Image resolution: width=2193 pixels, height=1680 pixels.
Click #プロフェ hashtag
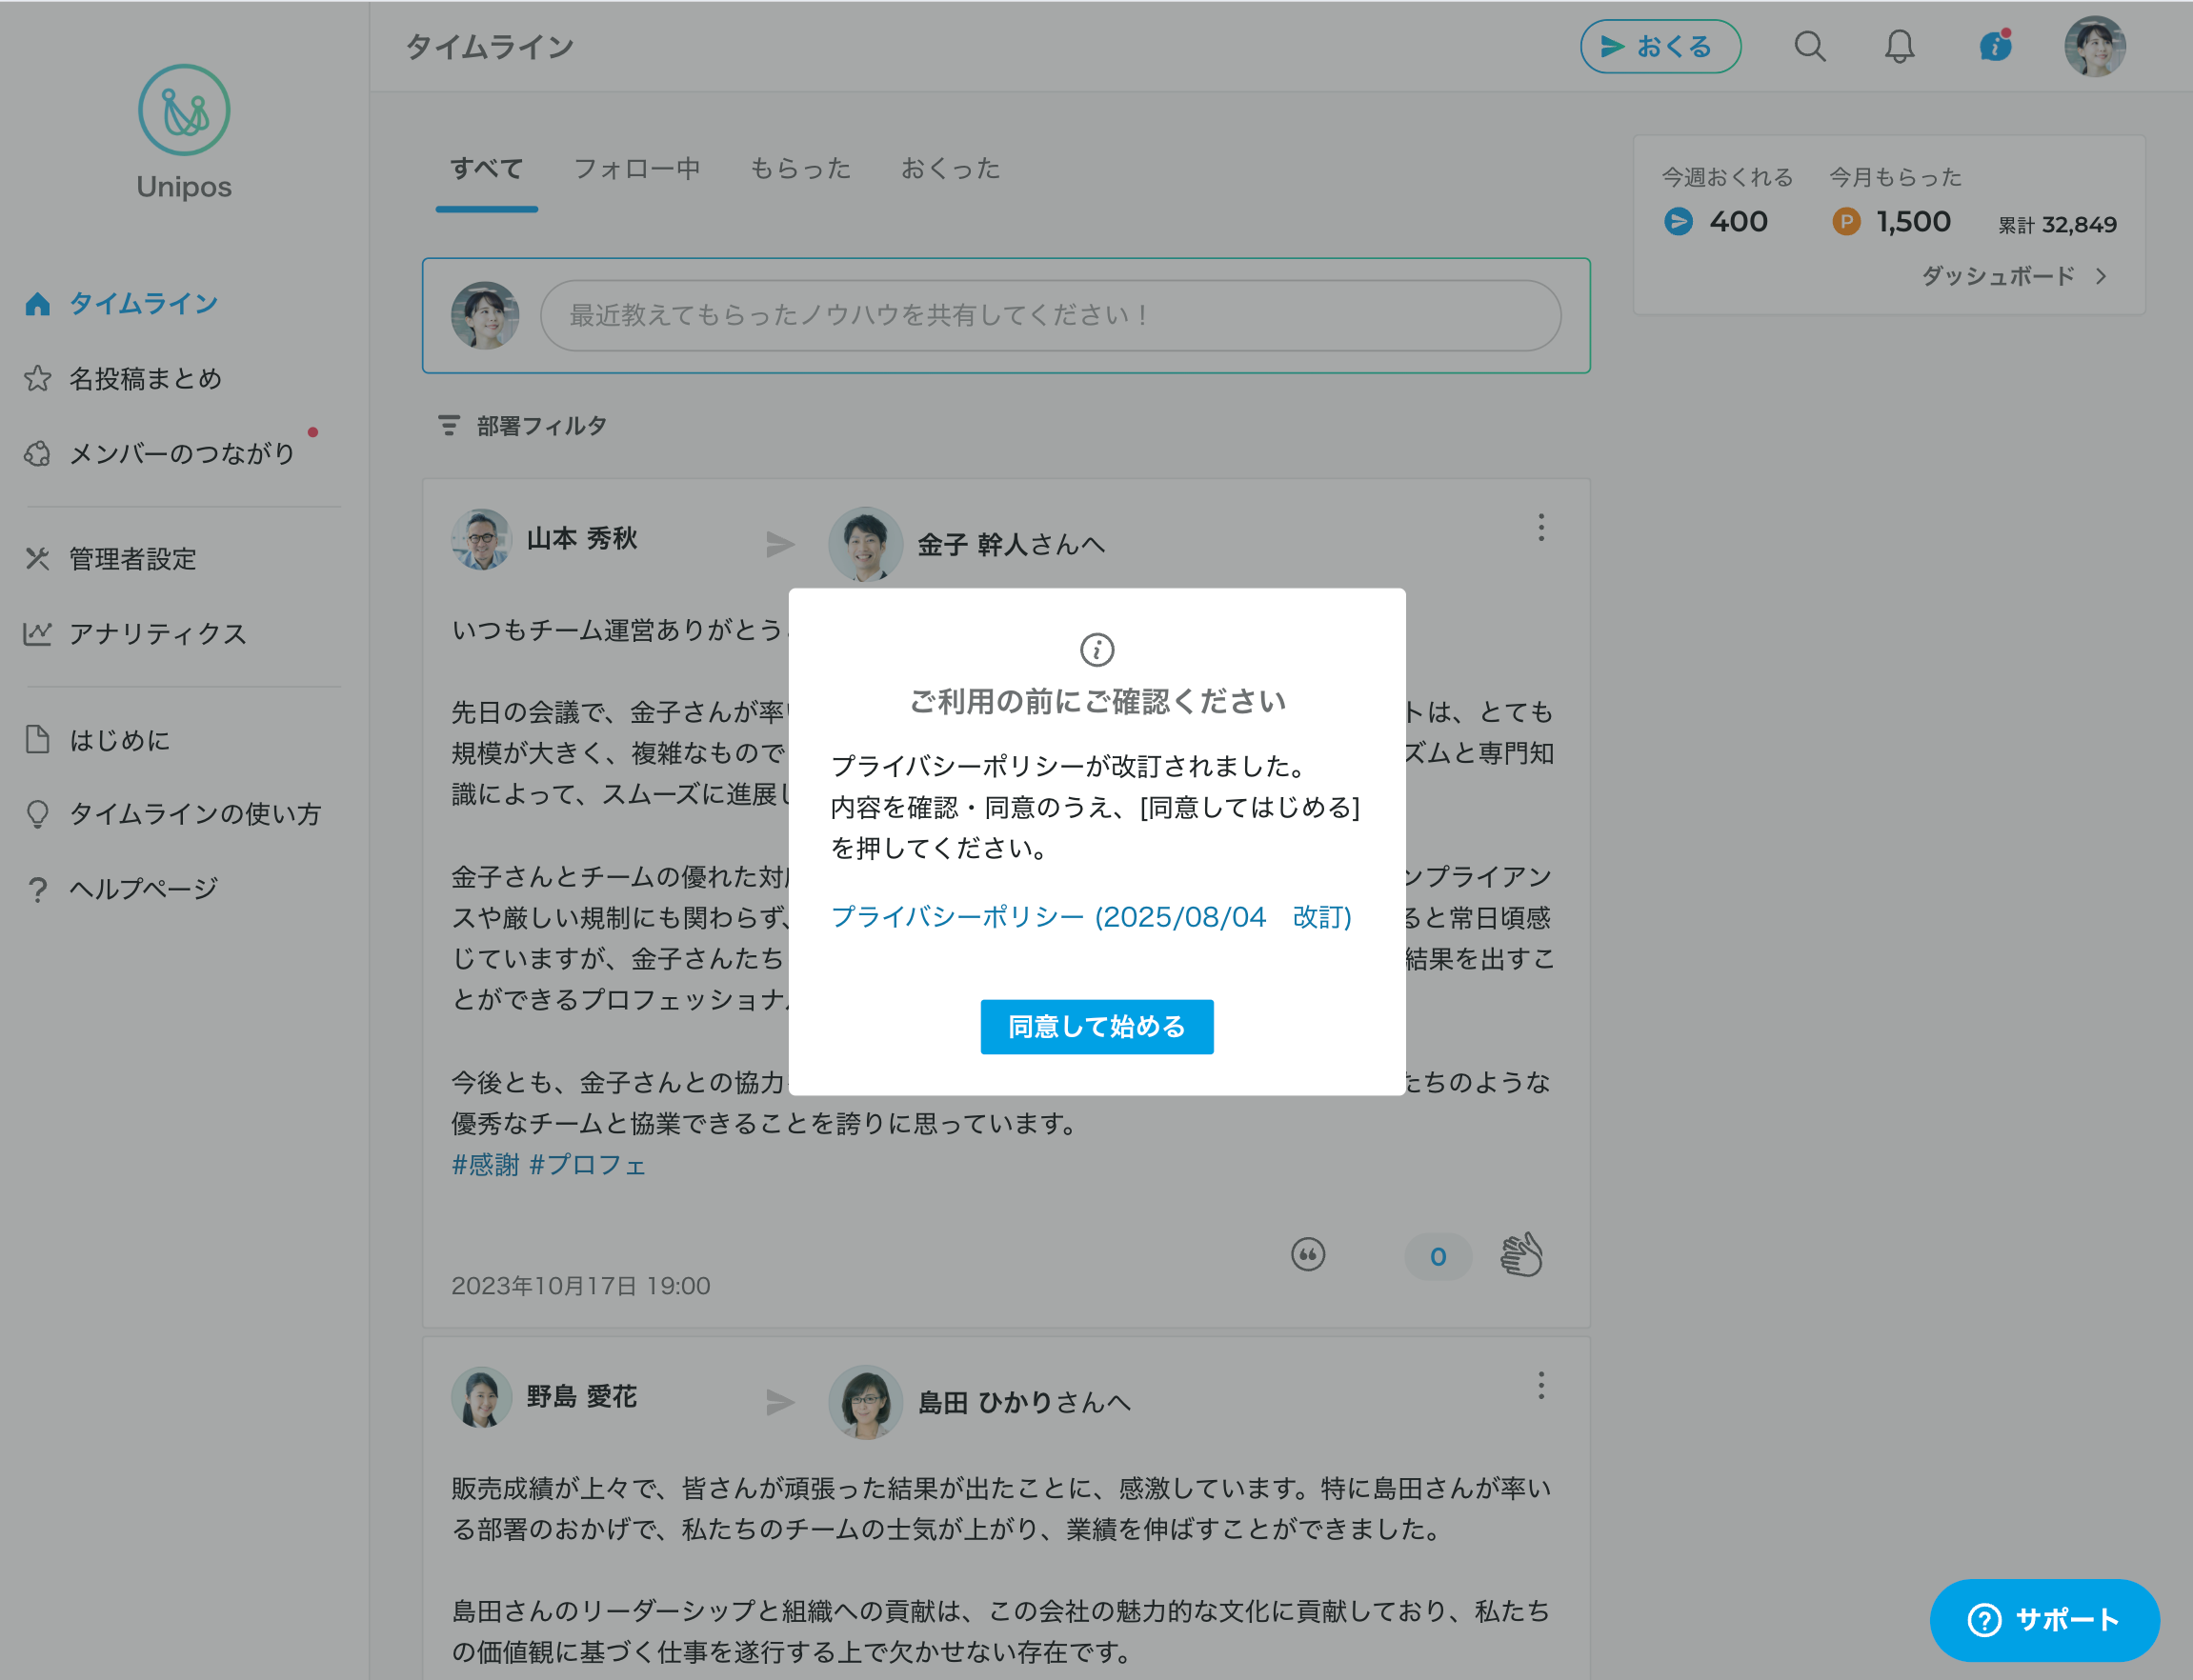[588, 1165]
